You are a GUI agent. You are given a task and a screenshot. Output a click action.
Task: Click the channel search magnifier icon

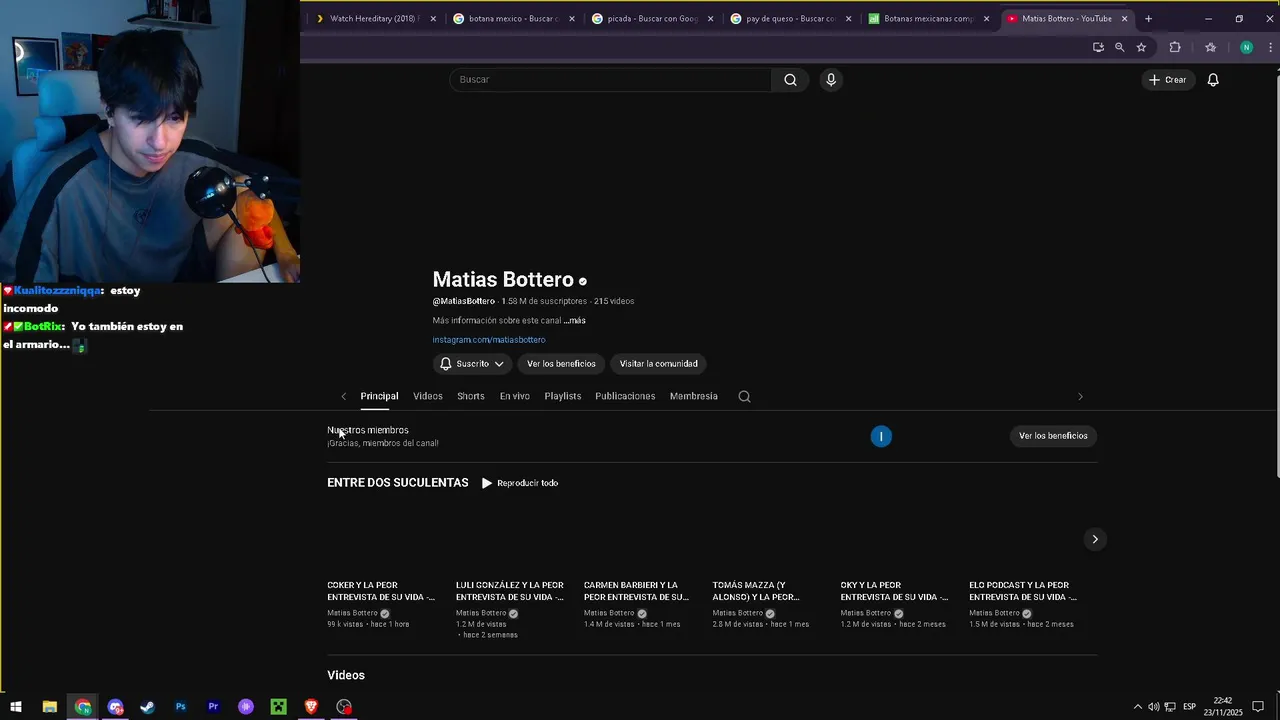744,396
